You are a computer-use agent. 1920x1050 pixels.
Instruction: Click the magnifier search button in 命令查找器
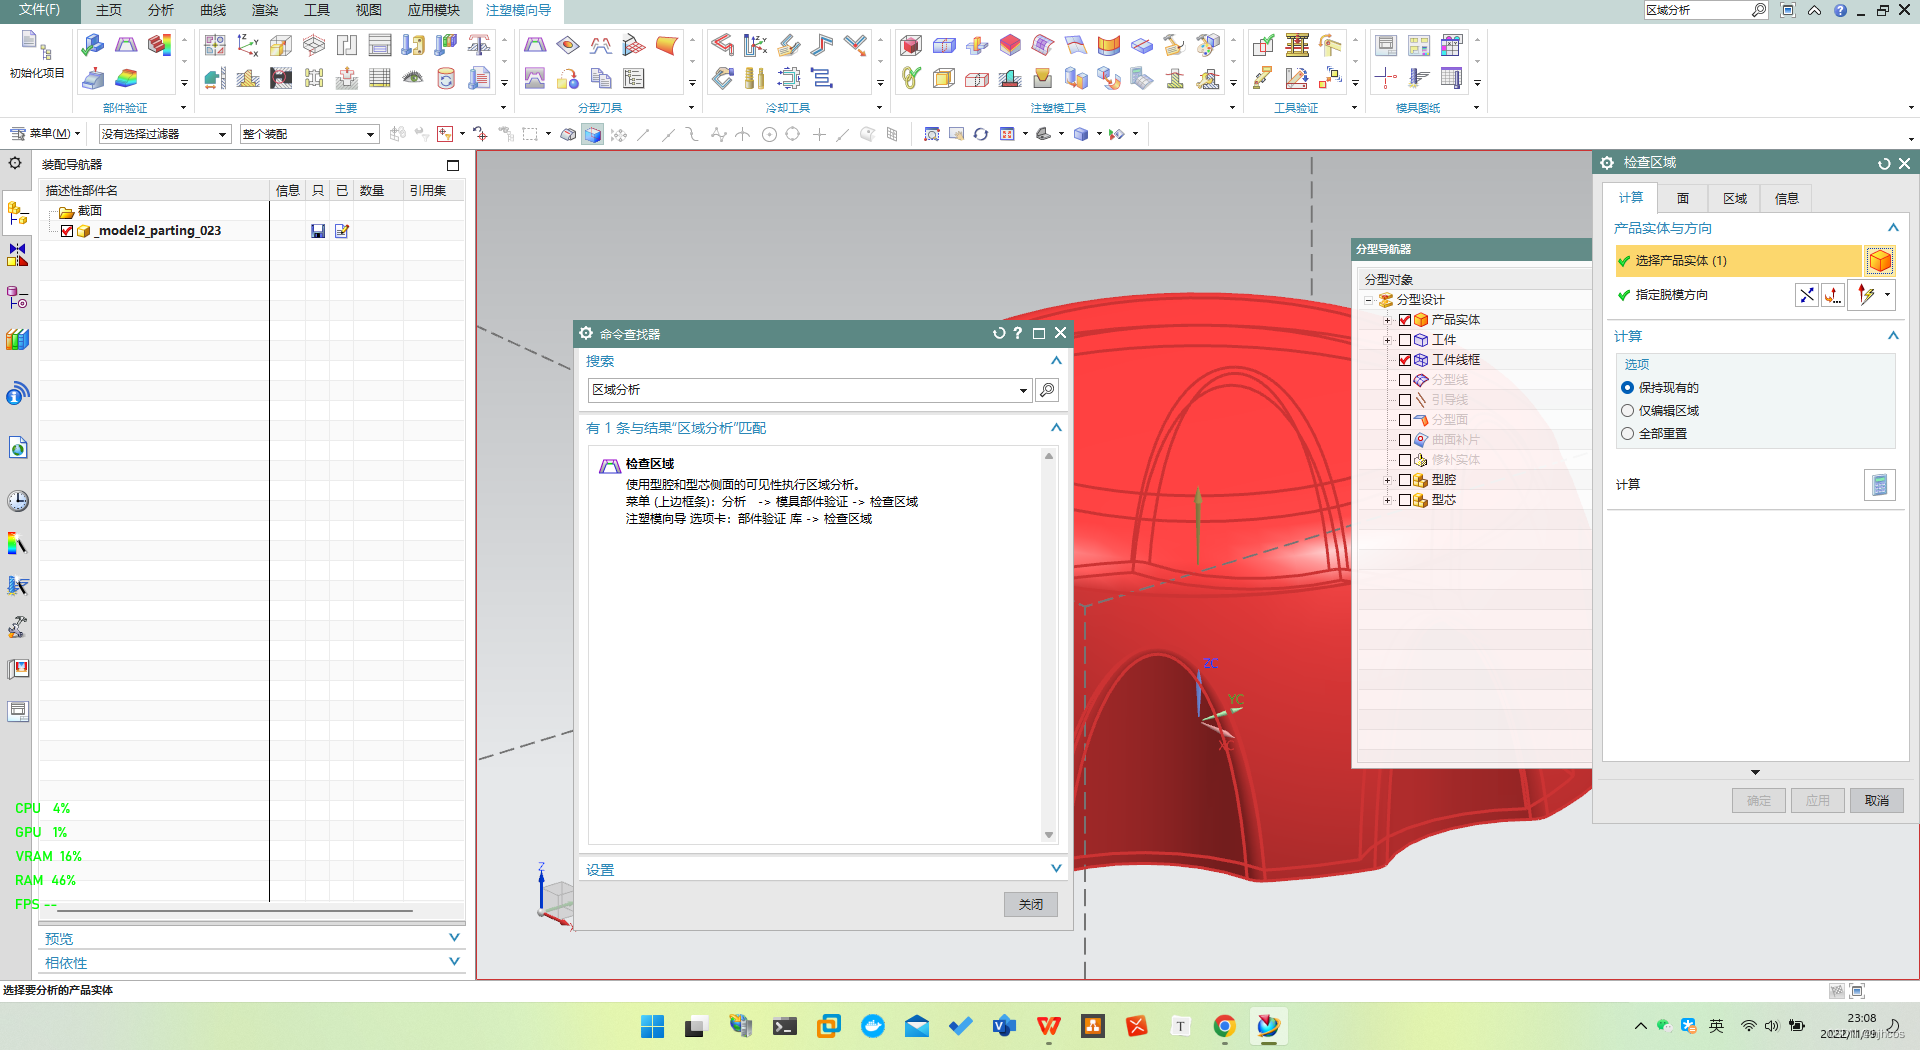[1047, 390]
